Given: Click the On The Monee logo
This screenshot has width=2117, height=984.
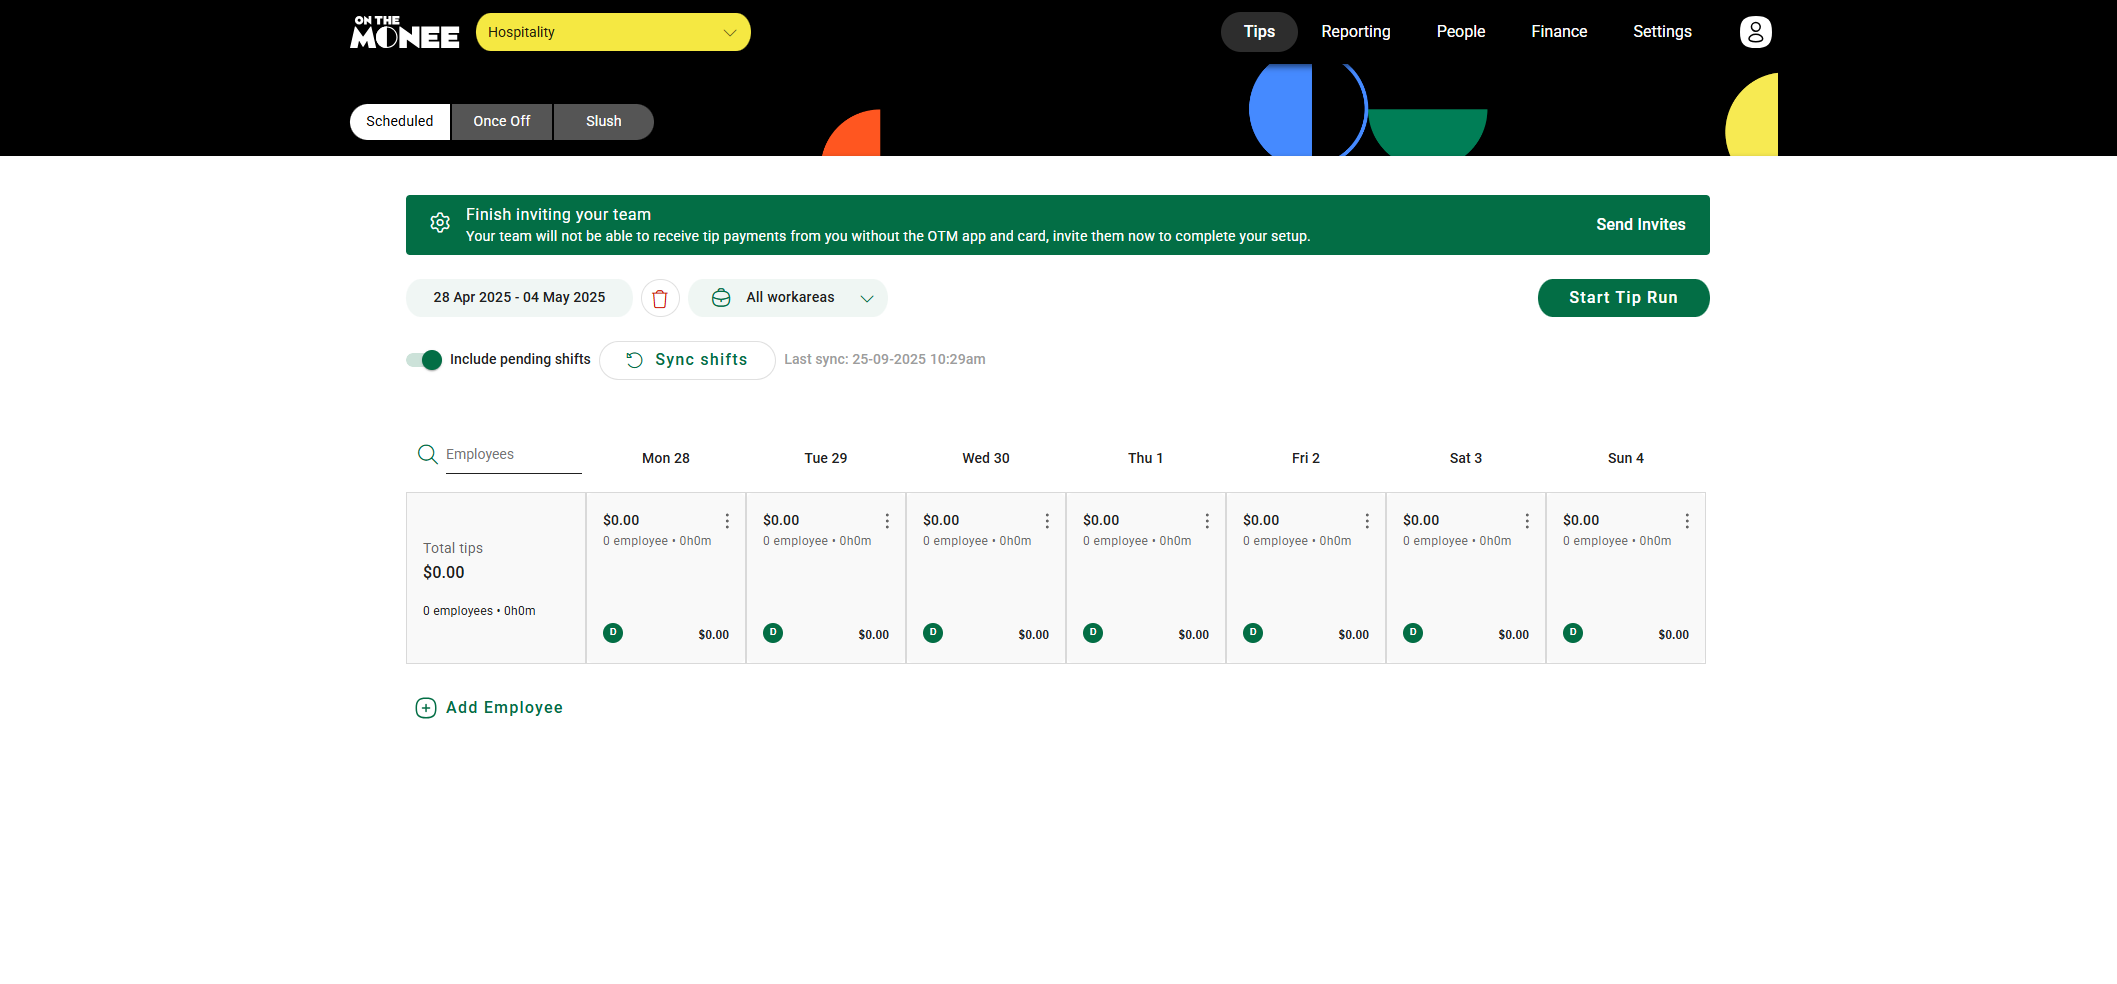Looking at the screenshot, I should coord(405,32).
